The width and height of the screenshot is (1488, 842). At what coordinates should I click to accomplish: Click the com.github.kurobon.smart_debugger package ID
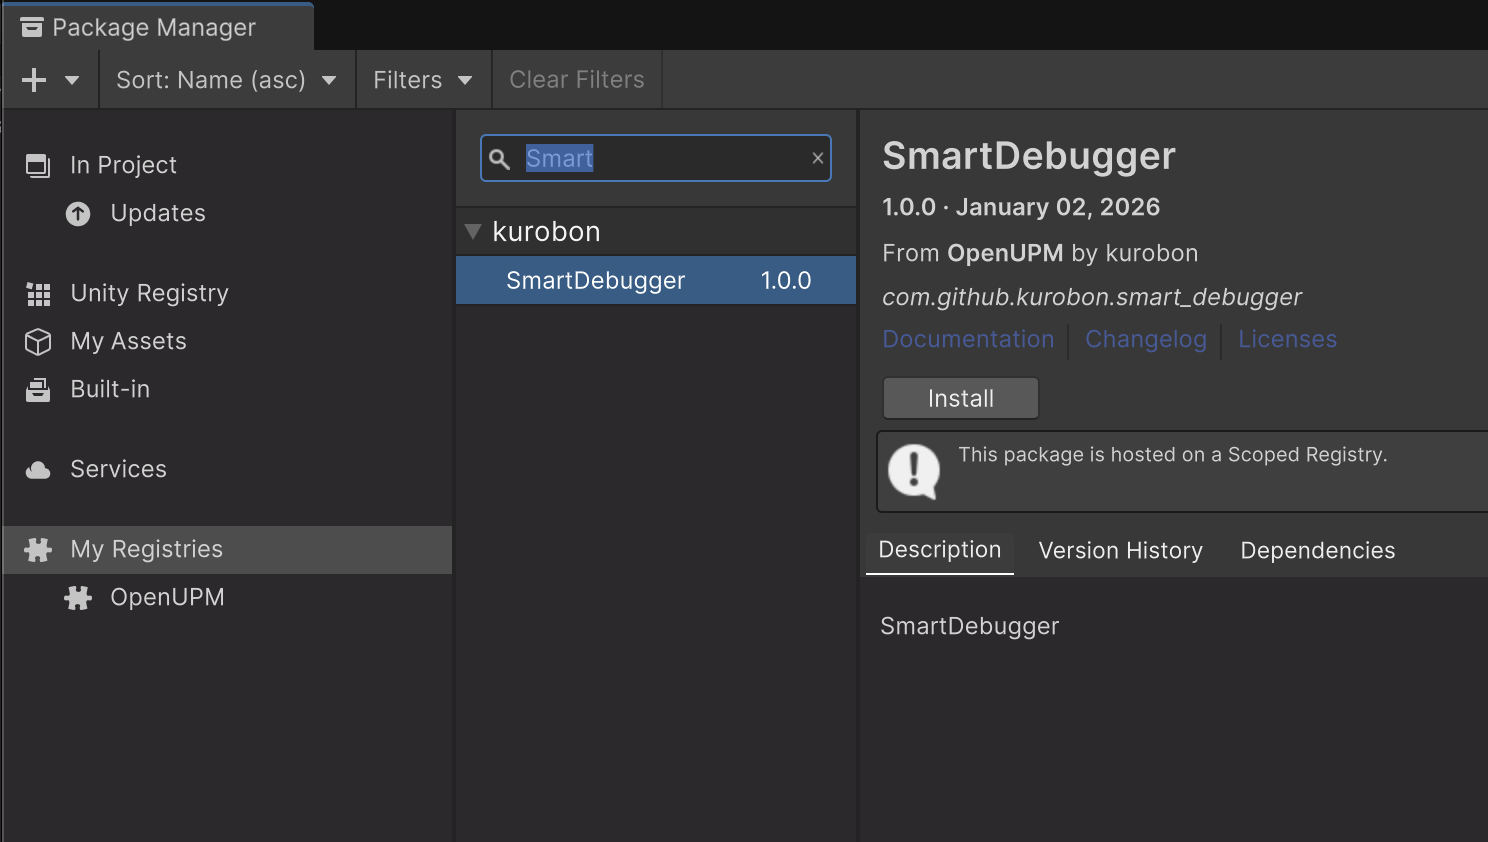(1092, 297)
